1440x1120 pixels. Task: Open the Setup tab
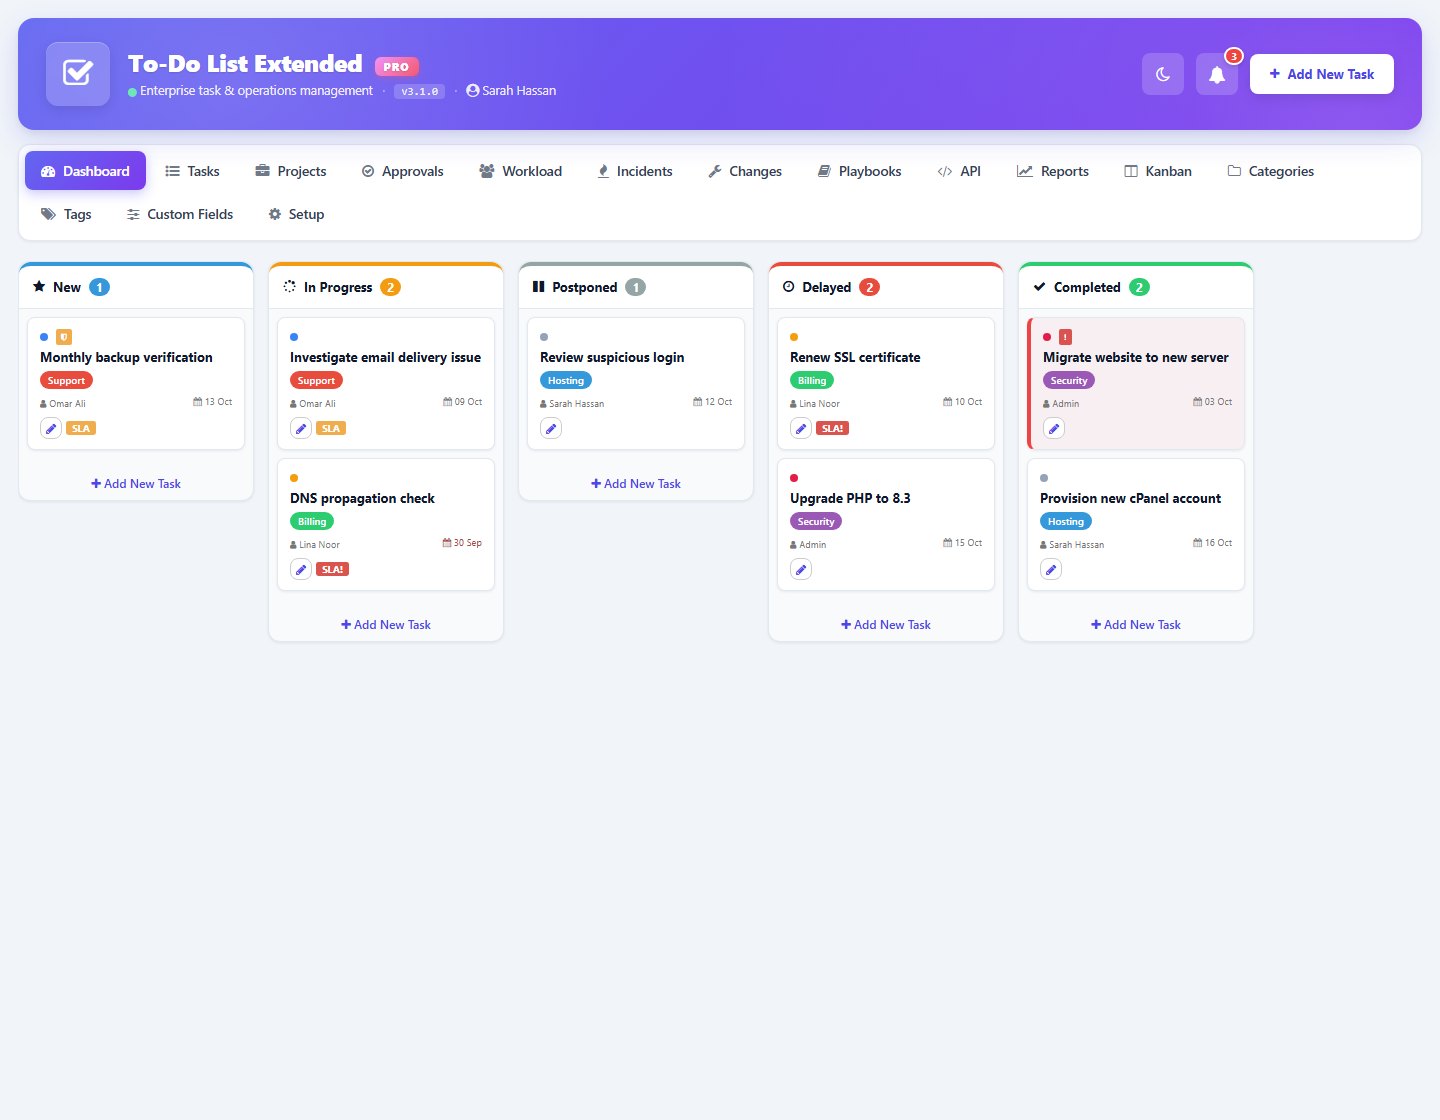tap(296, 214)
